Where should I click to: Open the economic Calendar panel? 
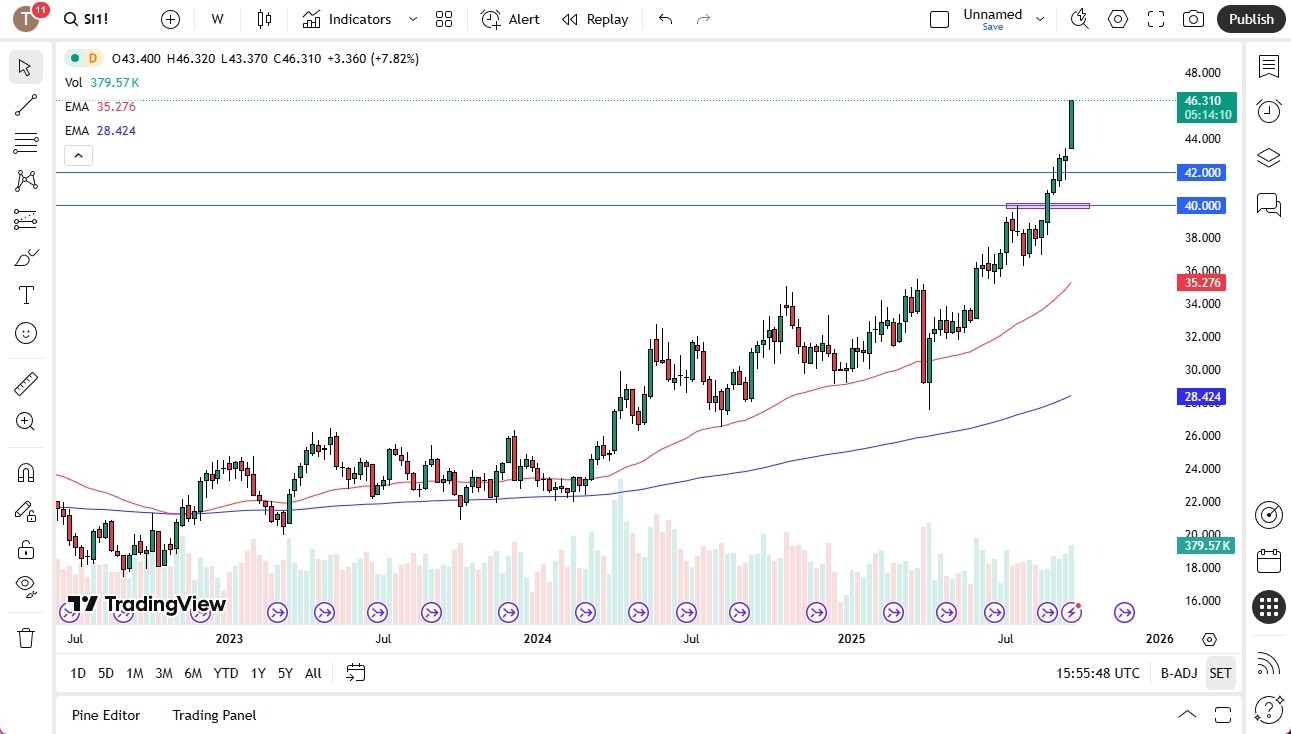(1268, 560)
